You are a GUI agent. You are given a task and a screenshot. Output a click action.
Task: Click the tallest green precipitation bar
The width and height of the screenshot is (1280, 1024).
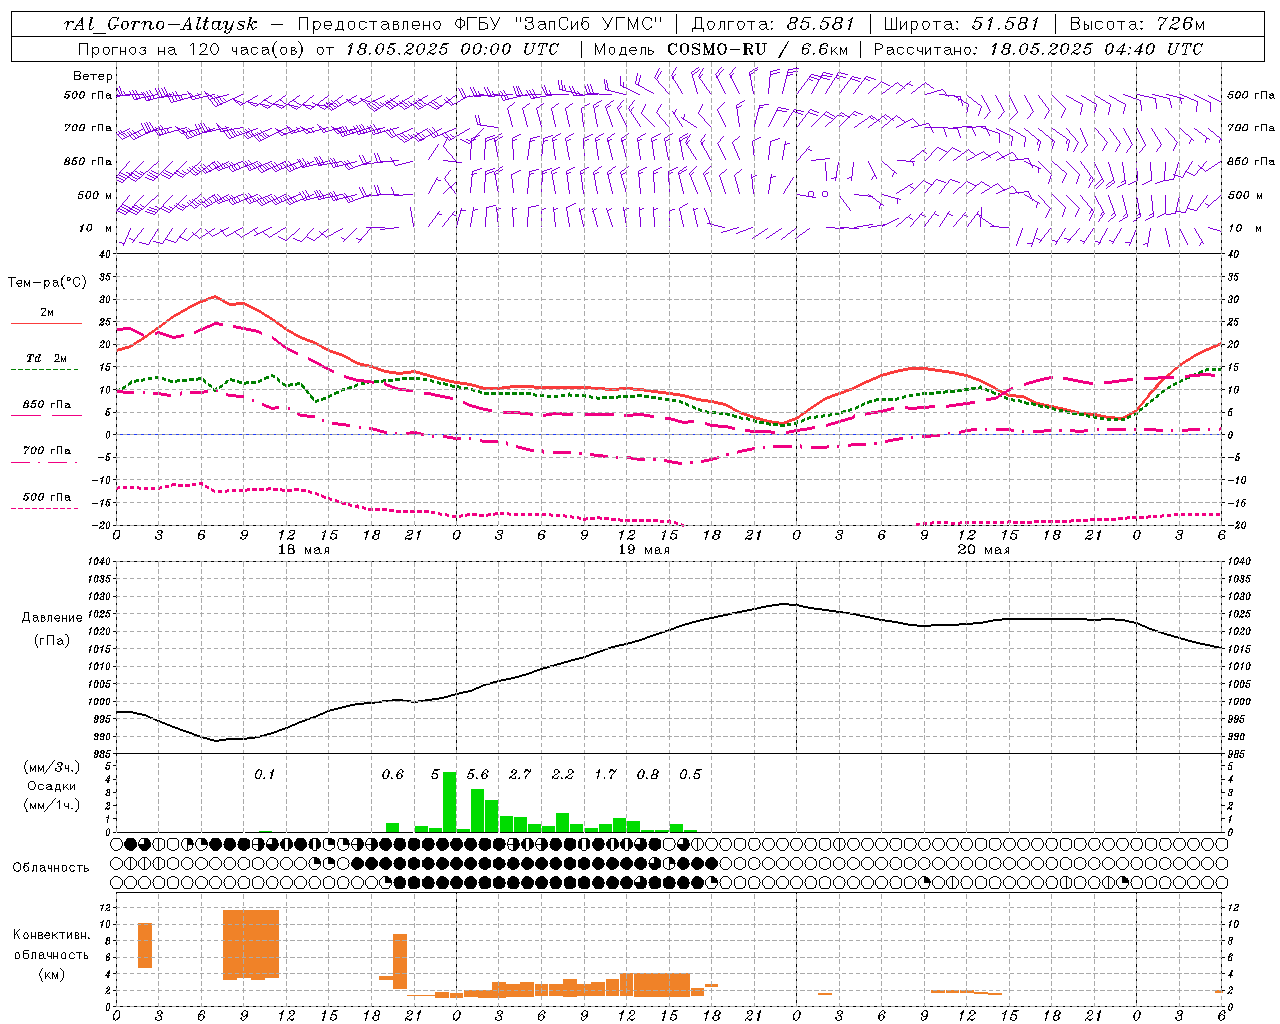449,802
